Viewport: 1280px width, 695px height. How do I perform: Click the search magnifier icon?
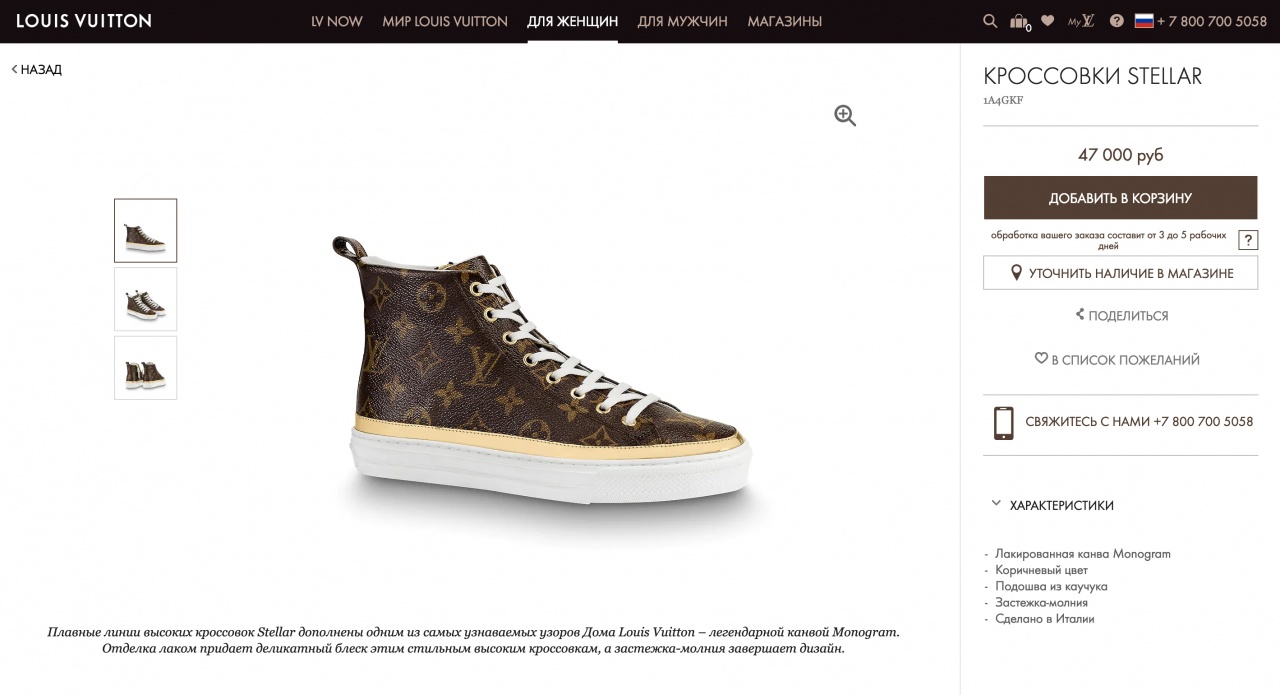tap(990, 21)
